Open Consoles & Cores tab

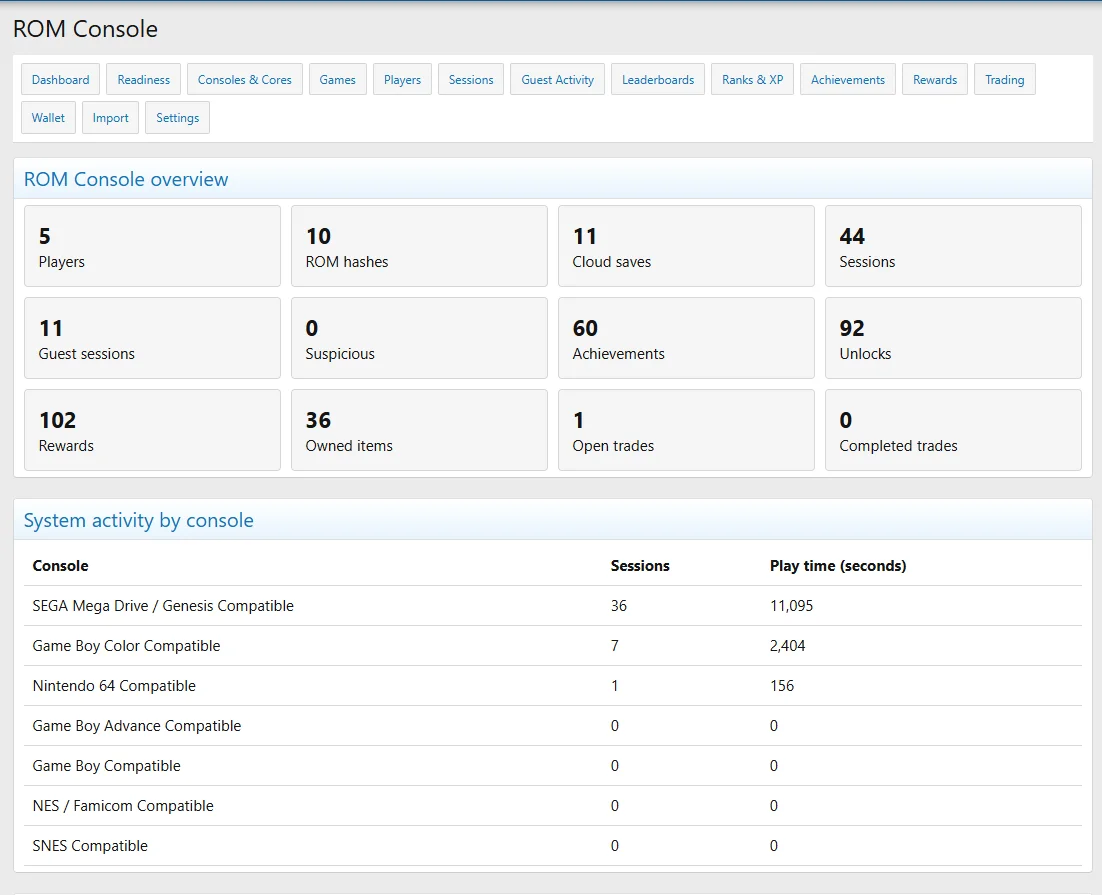click(x=245, y=79)
